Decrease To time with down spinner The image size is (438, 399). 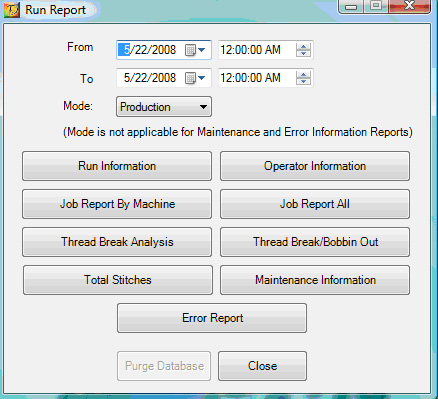pyautogui.click(x=303, y=81)
